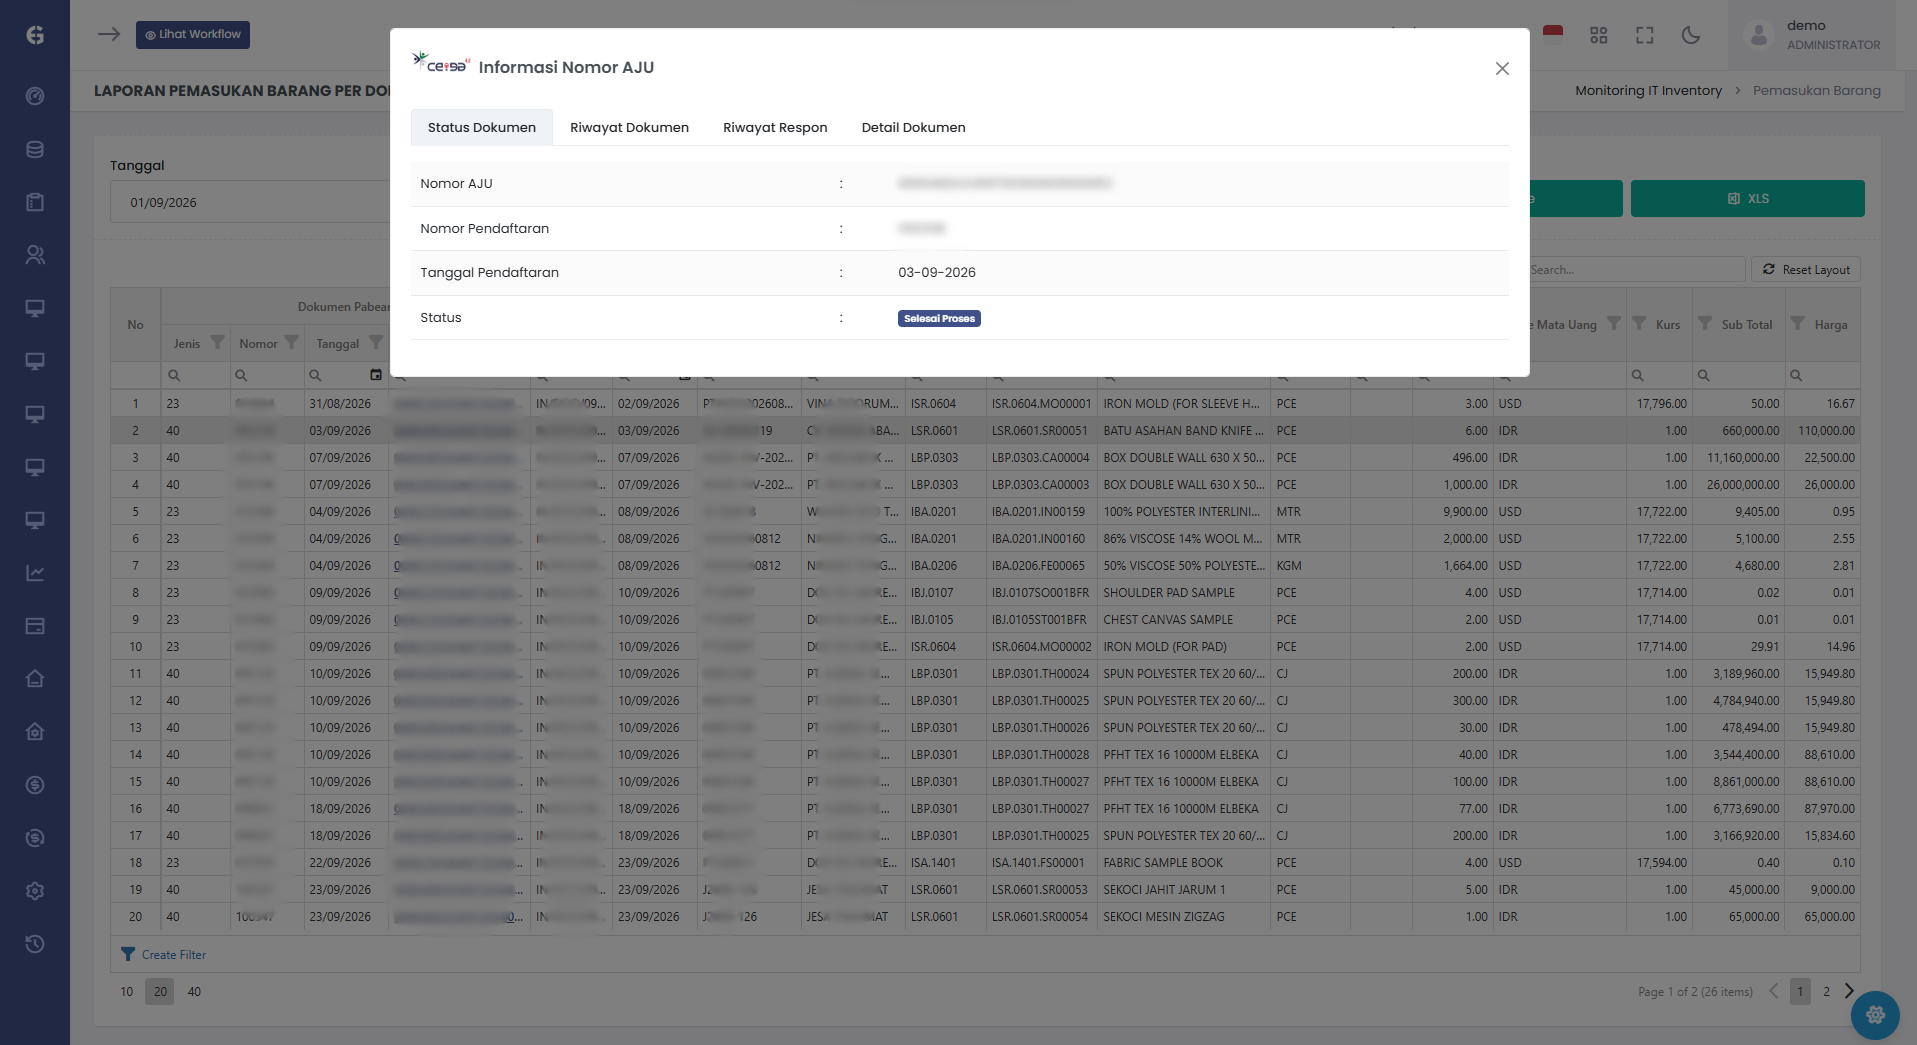Screen dimensions: 1917x1045
Task: Go to page 2 of the table
Action: [x=1826, y=992]
